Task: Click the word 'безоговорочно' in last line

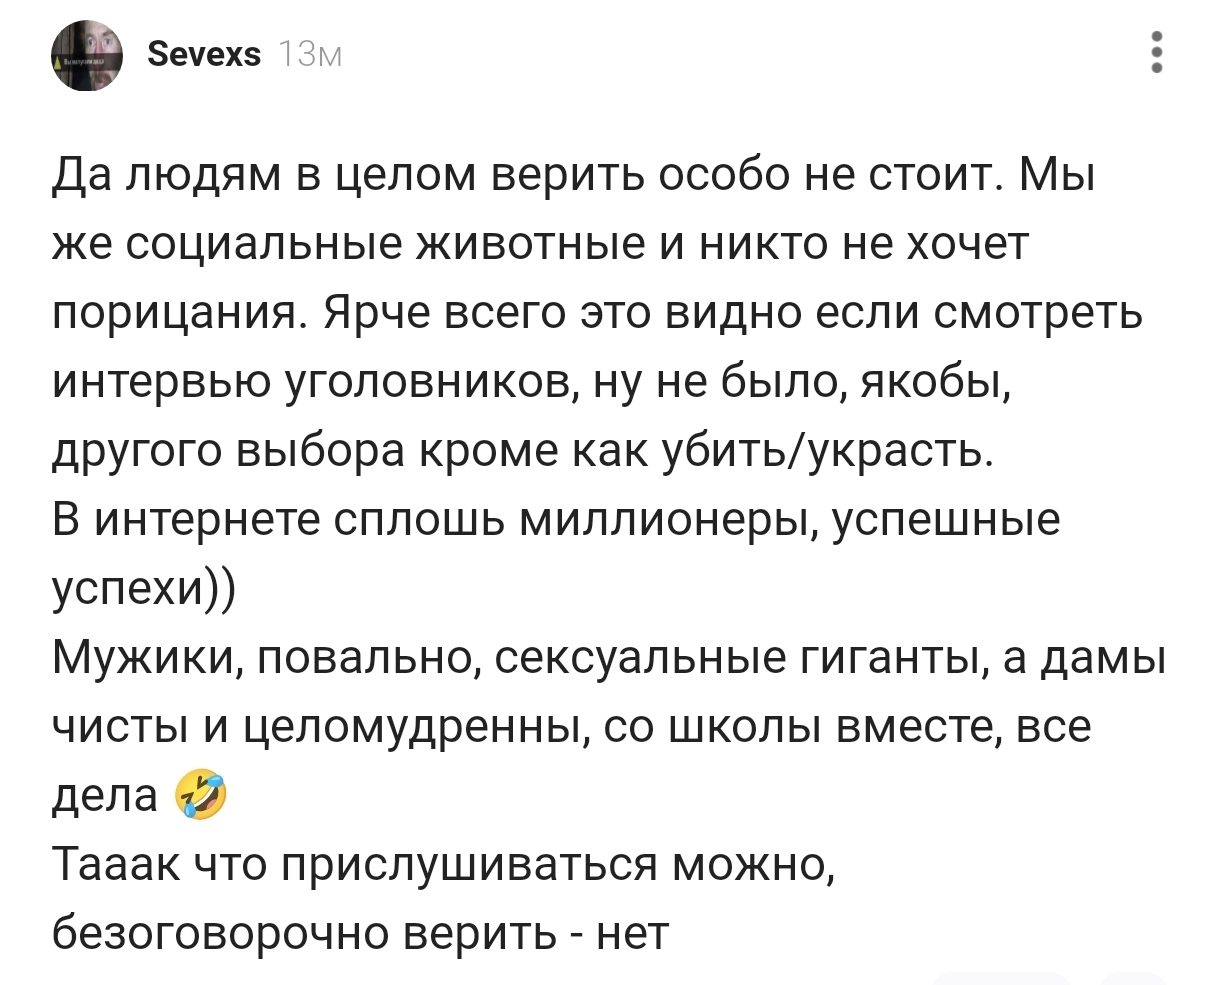Action: [x=221, y=933]
